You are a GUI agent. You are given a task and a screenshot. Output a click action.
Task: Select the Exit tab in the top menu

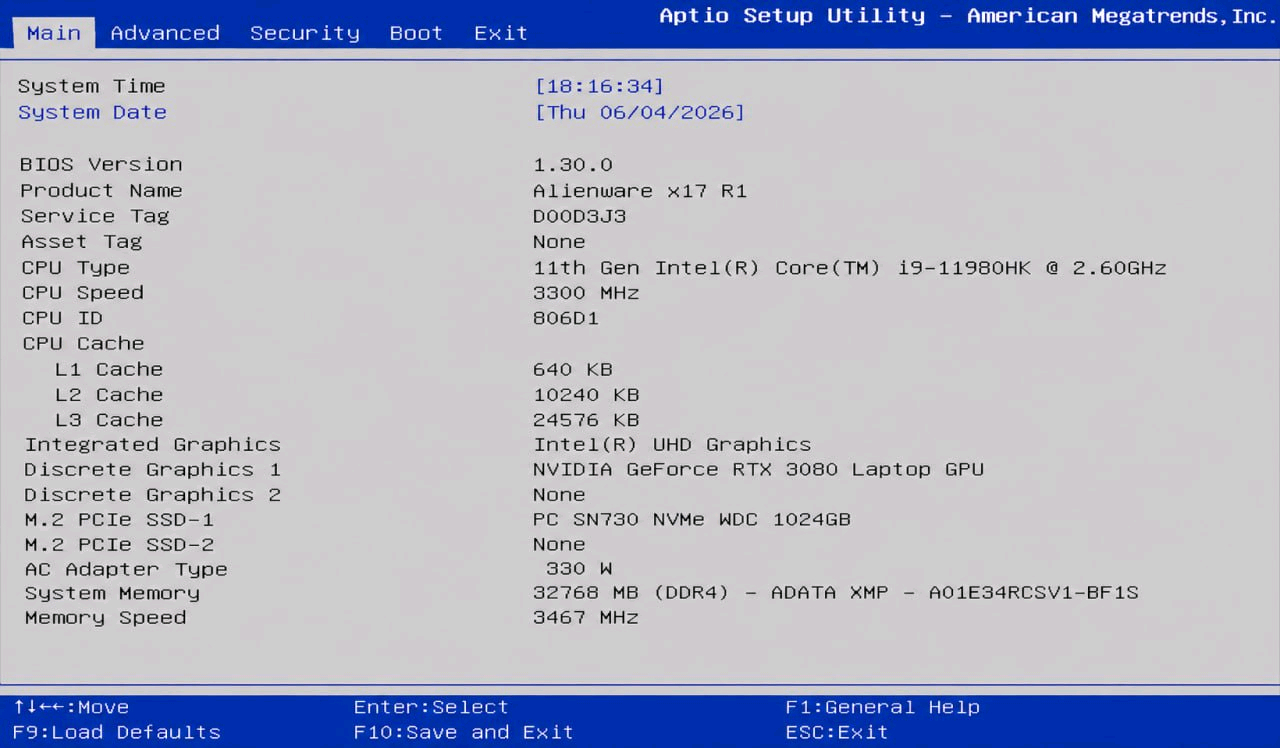tap(501, 33)
